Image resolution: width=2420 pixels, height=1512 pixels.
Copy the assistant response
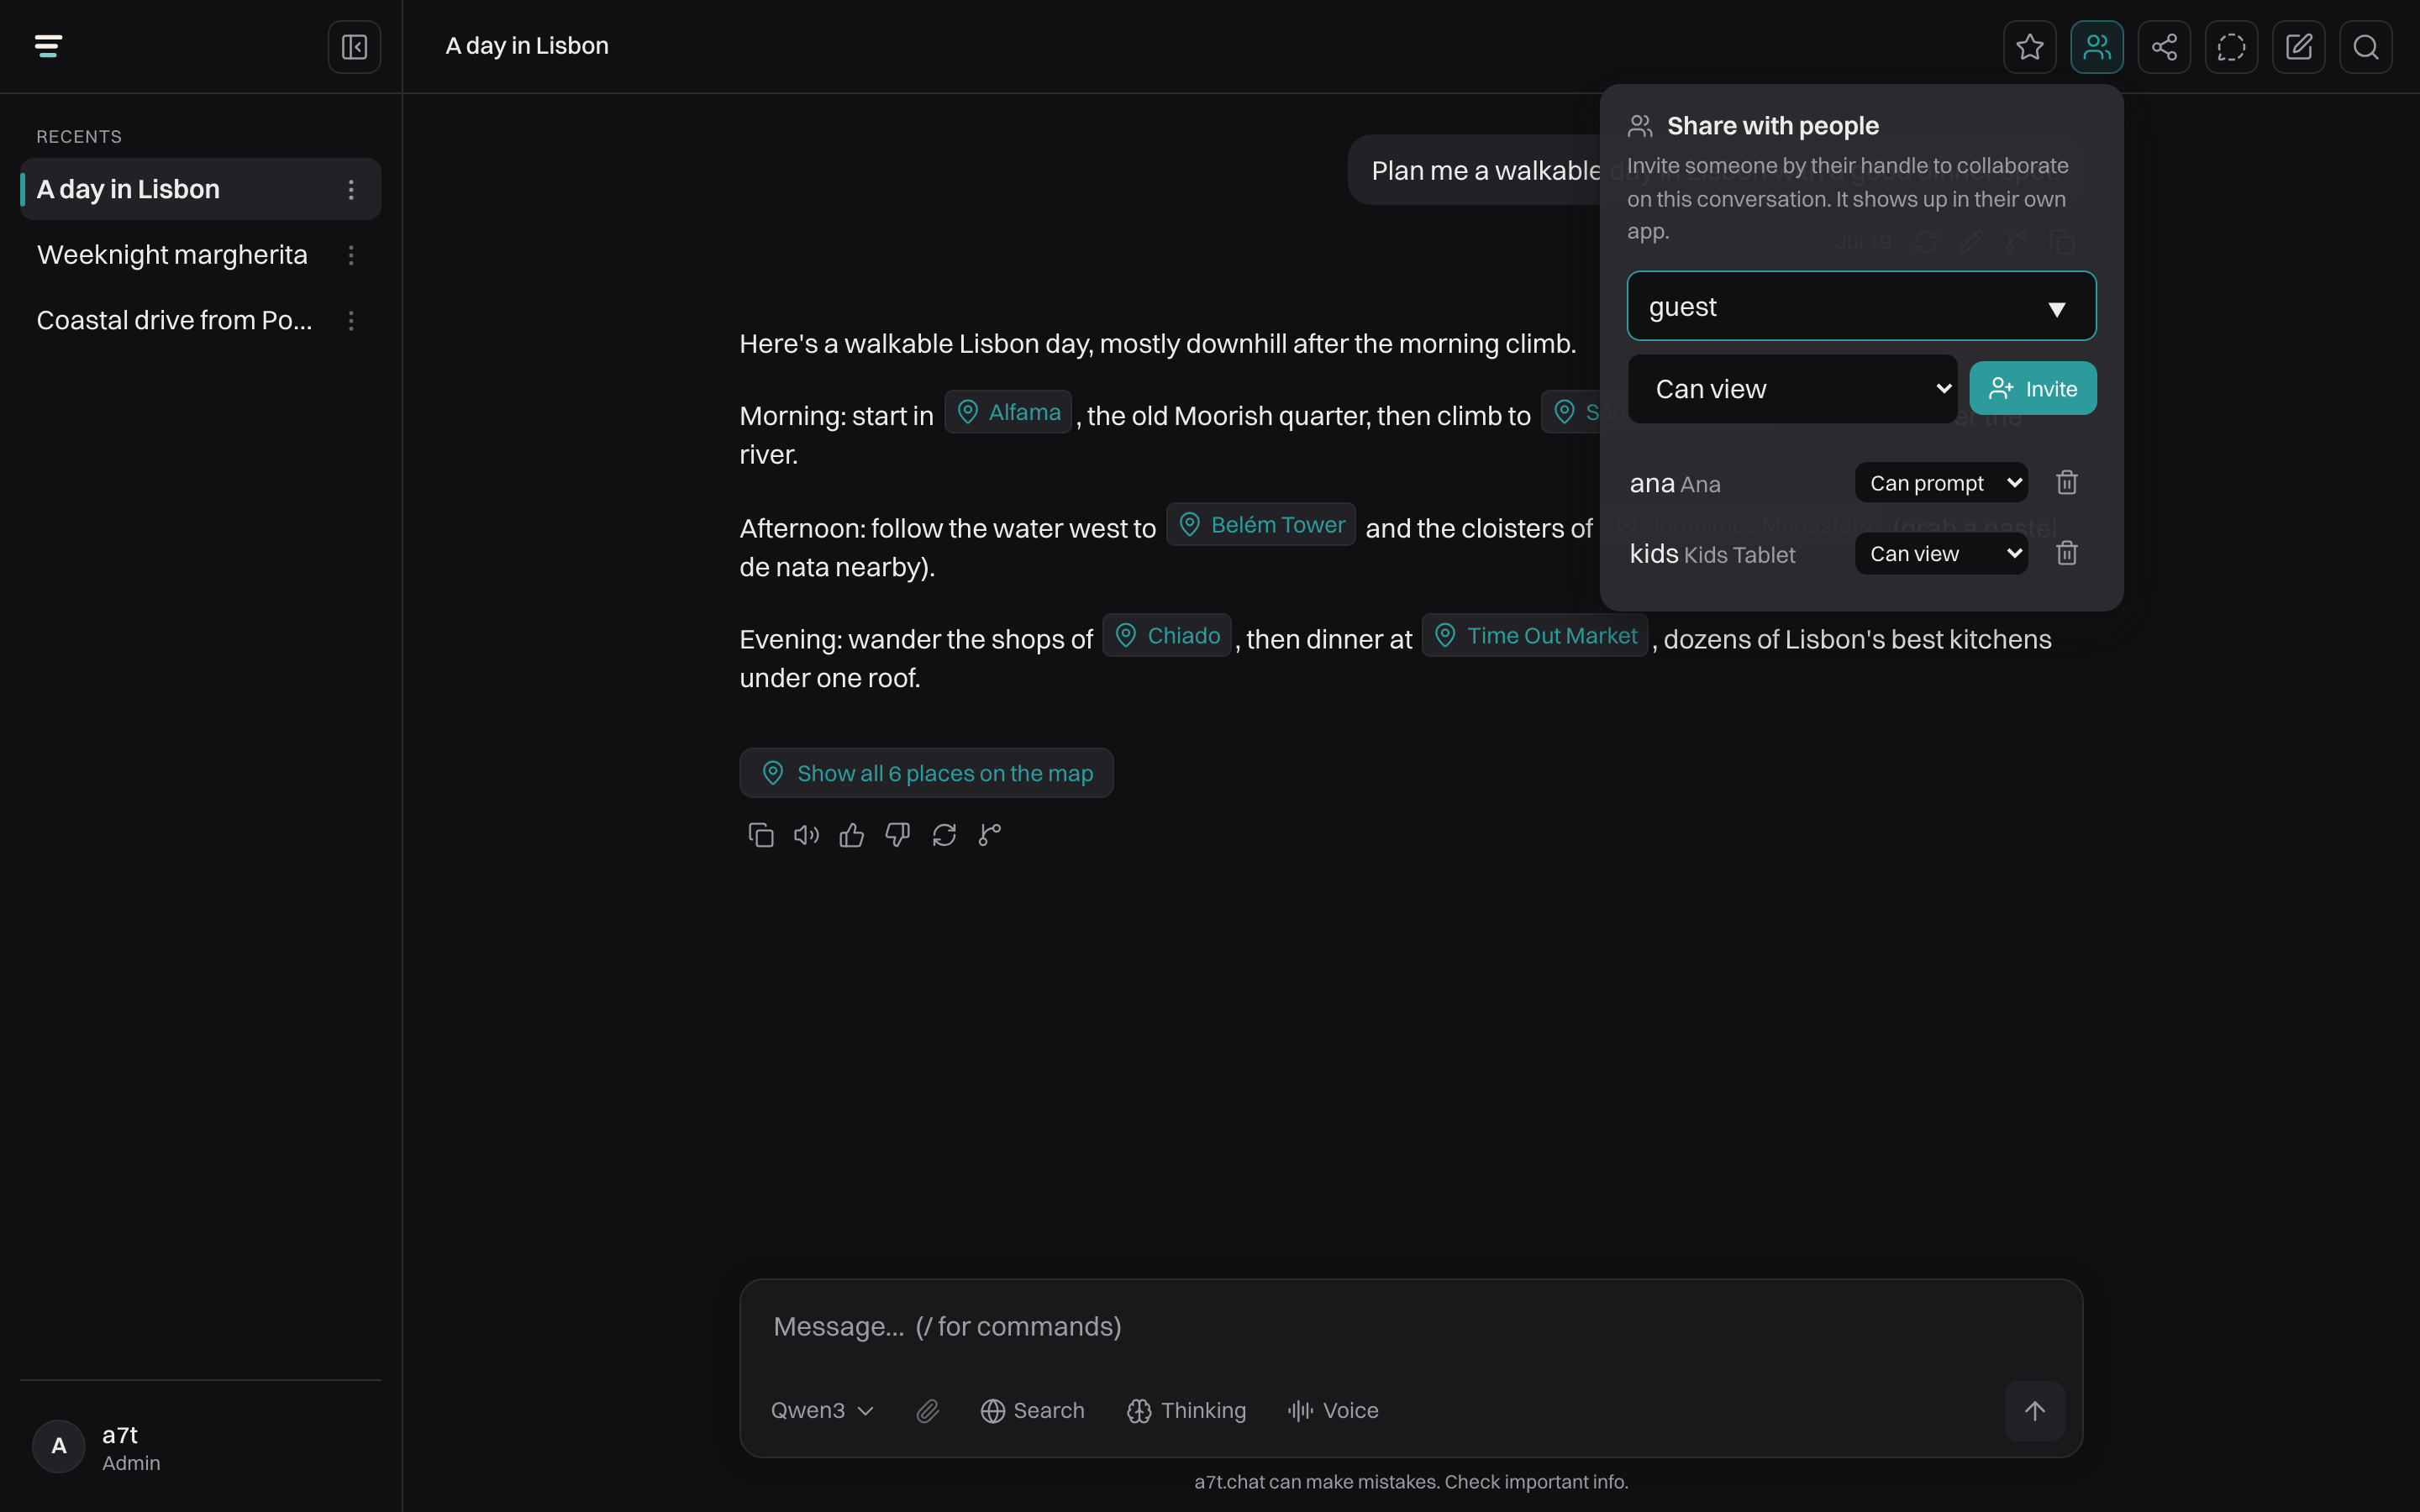[x=761, y=835]
